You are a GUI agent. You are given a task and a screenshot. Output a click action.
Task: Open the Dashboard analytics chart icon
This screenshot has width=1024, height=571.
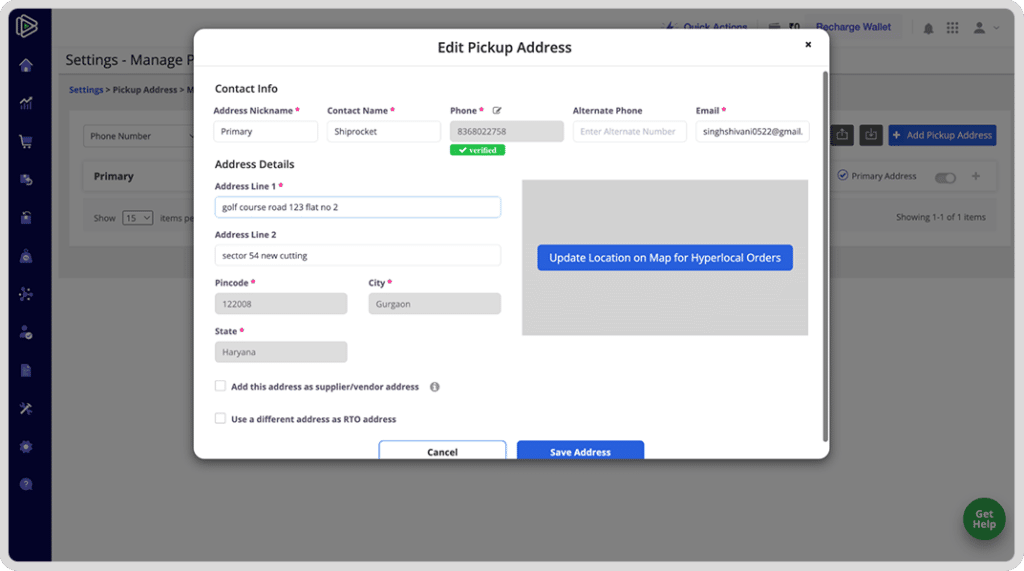click(26, 103)
